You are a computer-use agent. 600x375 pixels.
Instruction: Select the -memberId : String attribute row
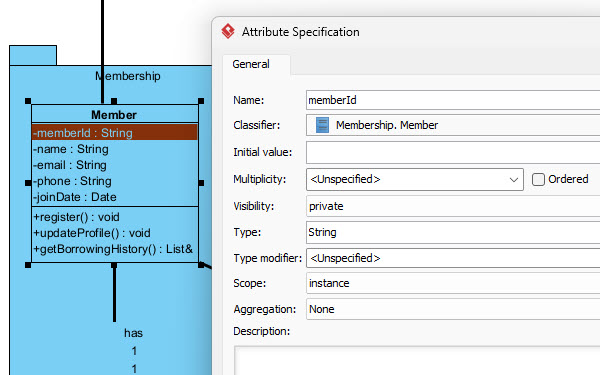[115, 133]
